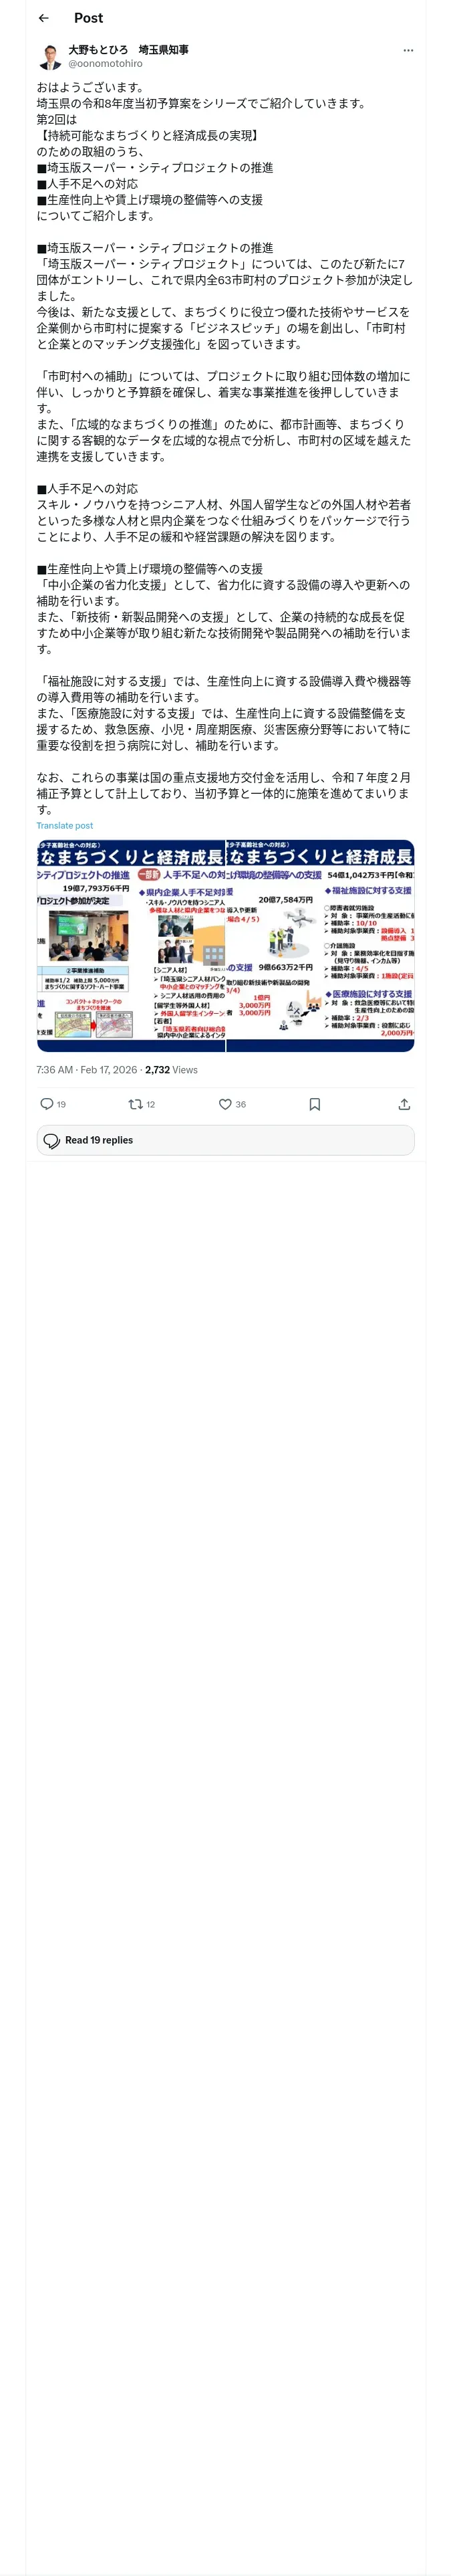The width and height of the screenshot is (451, 2576).
Task: Repost this post via the retweet icon
Action: tap(135, 1104)
